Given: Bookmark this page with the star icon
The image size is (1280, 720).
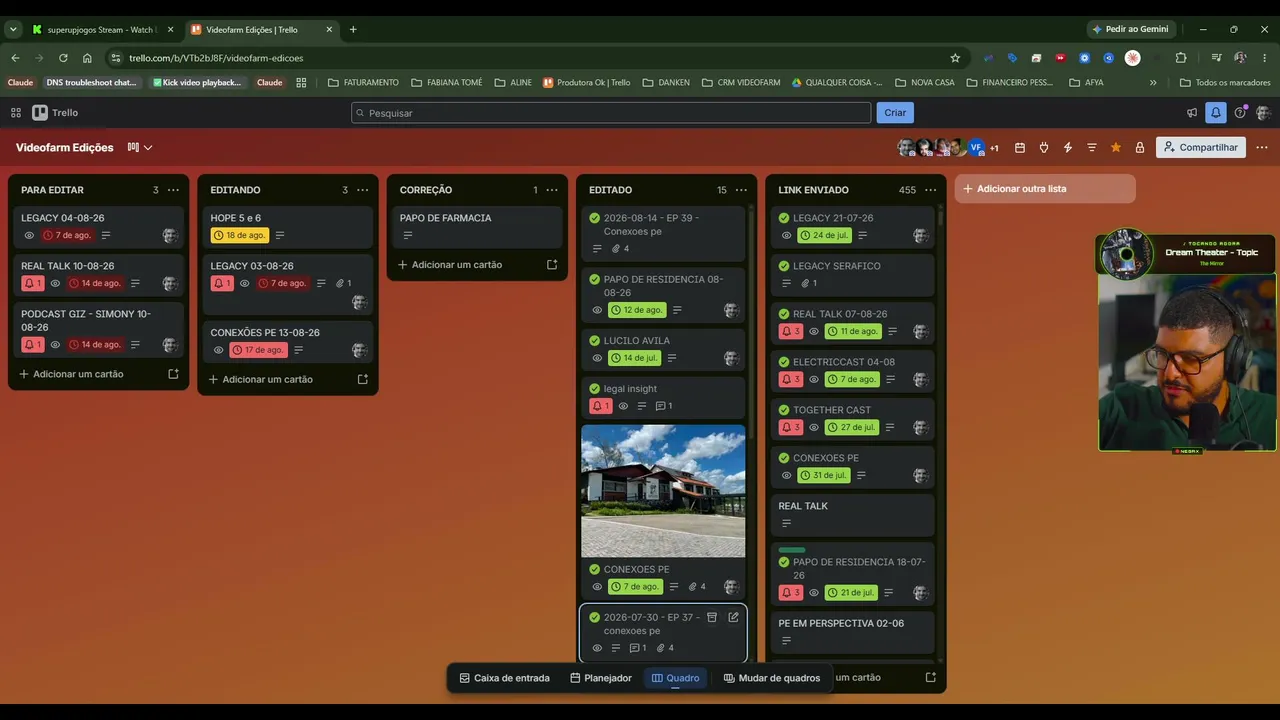Looking at the screenshot, I should point(955,58).
